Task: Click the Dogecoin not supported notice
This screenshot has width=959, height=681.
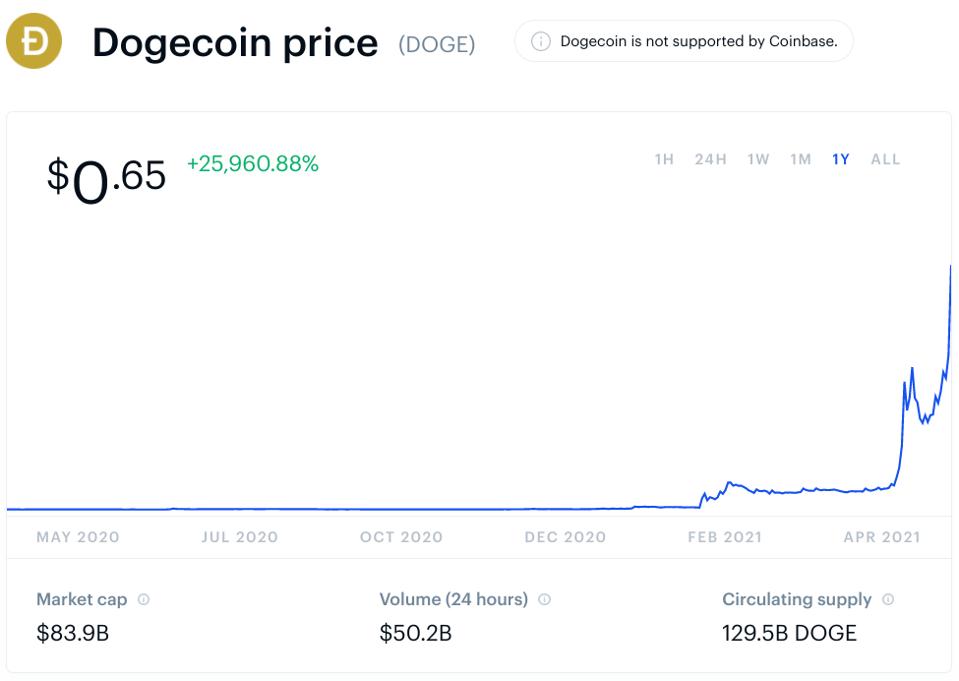Action: pyautogui.click(x=698, y=42)
